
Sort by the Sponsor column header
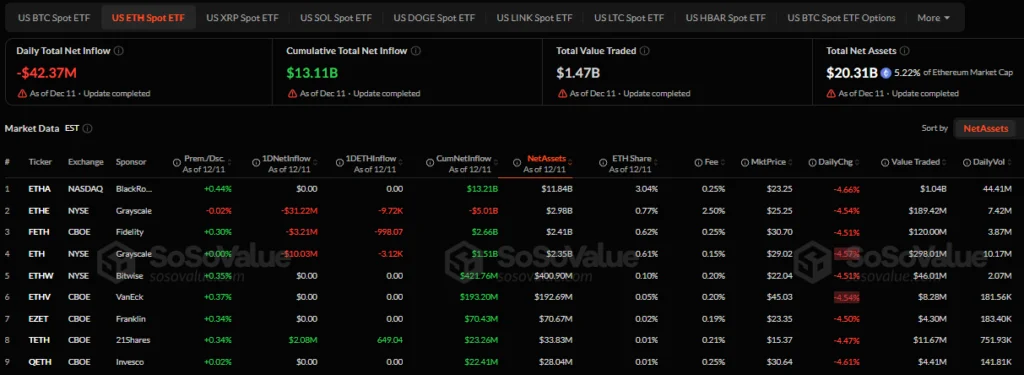131,161
